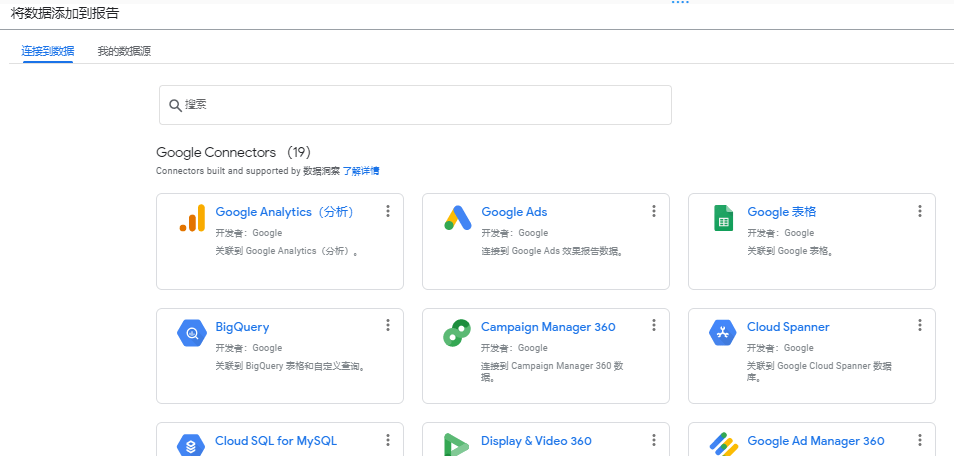Select the 连接到数据 tab

[x=48, y=52]
